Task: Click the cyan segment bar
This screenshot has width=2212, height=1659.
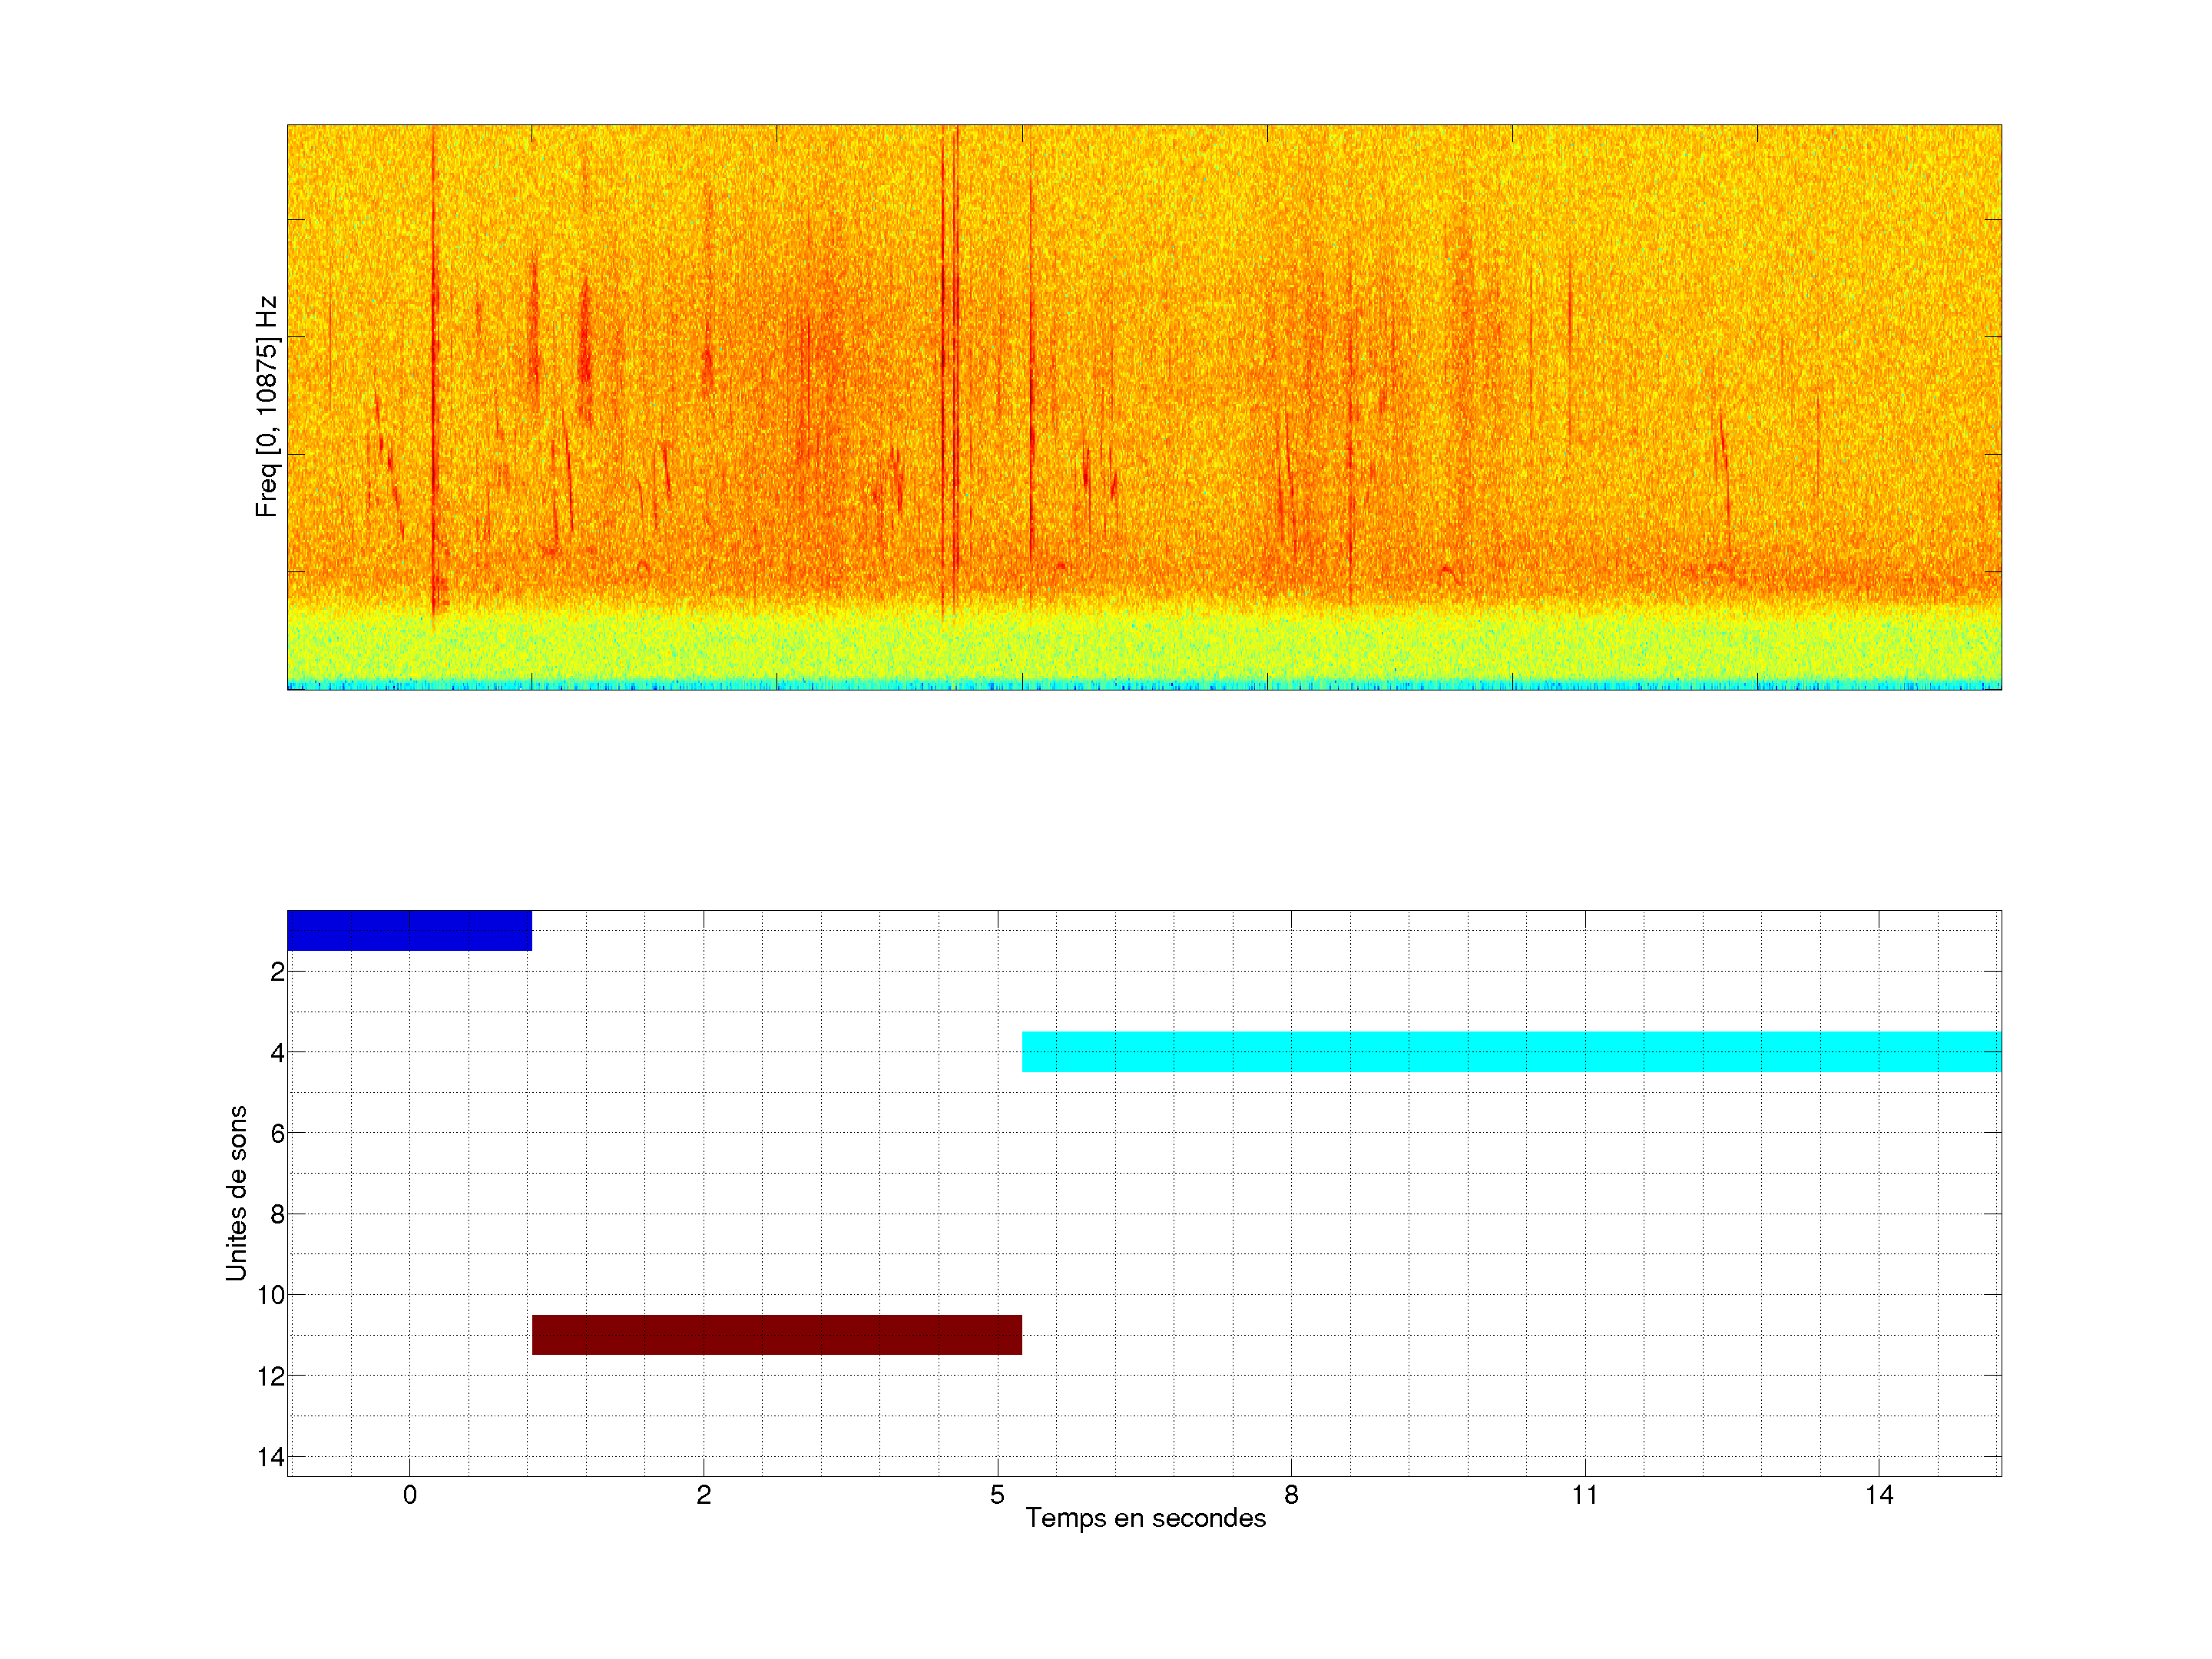Action: pos(1510,1051)
